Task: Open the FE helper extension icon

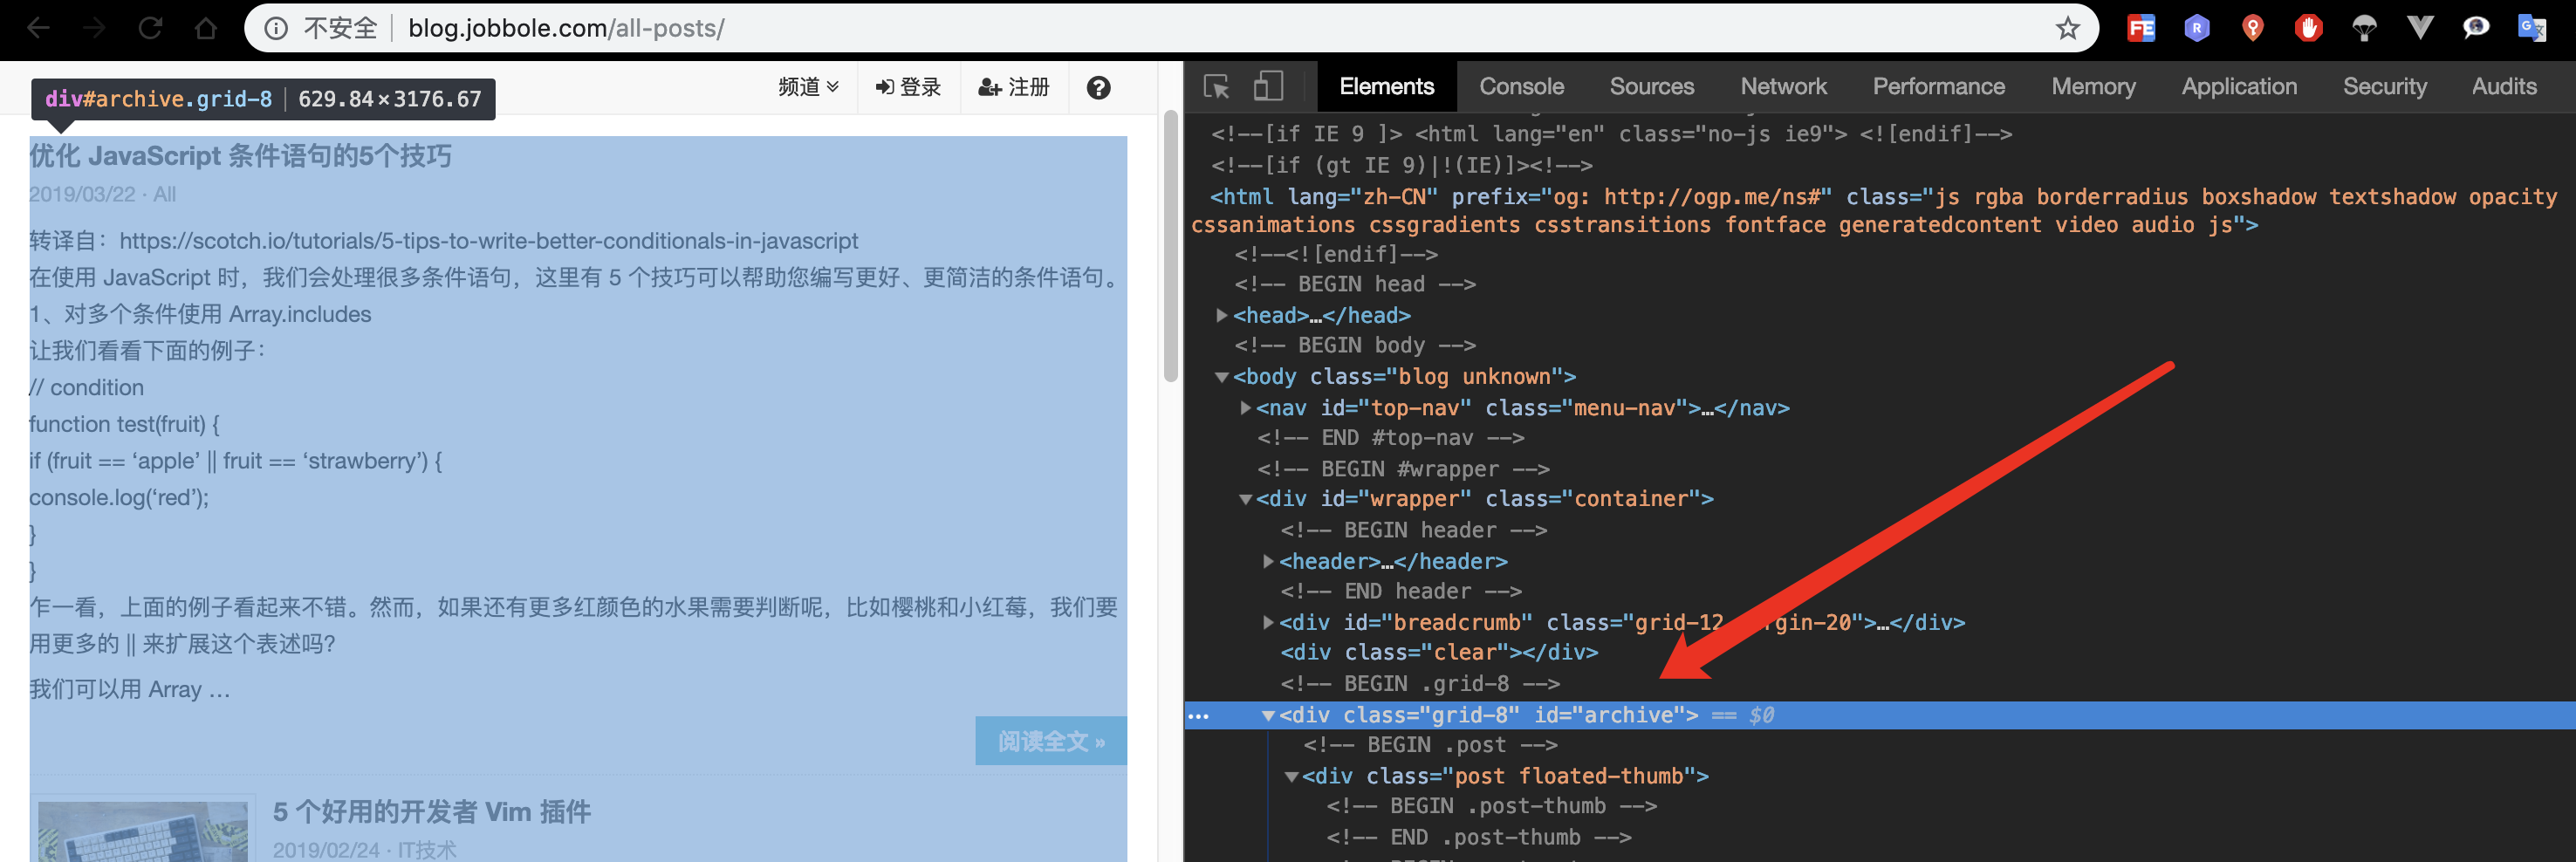Action: 2141,28
